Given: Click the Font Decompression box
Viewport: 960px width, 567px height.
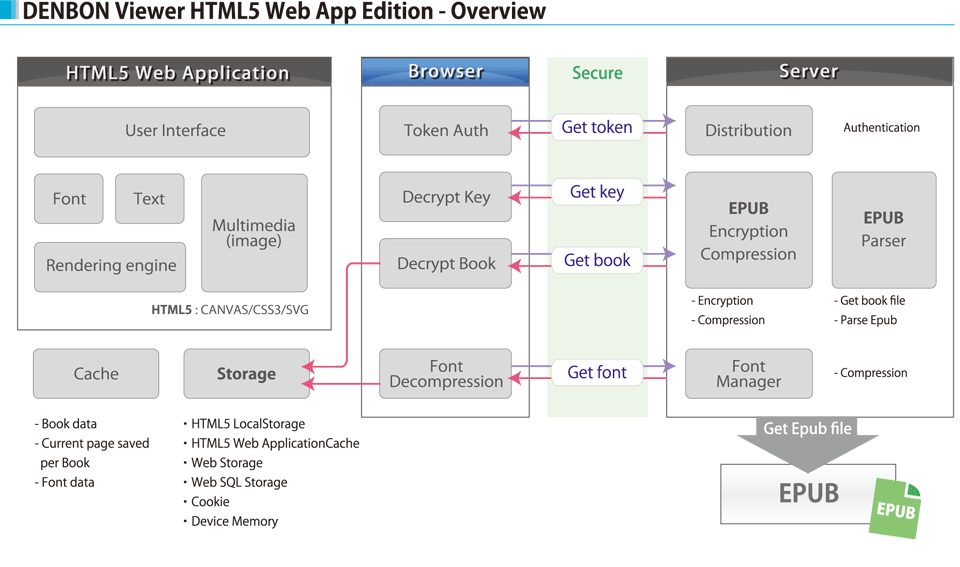Looking at the screenshot, I should click(x=446, y=374).
